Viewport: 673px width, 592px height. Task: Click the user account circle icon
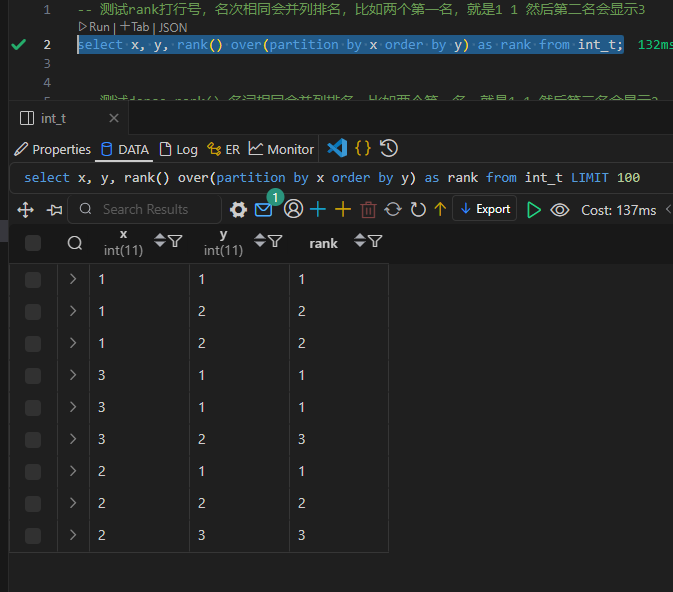[x=294, y=209]
